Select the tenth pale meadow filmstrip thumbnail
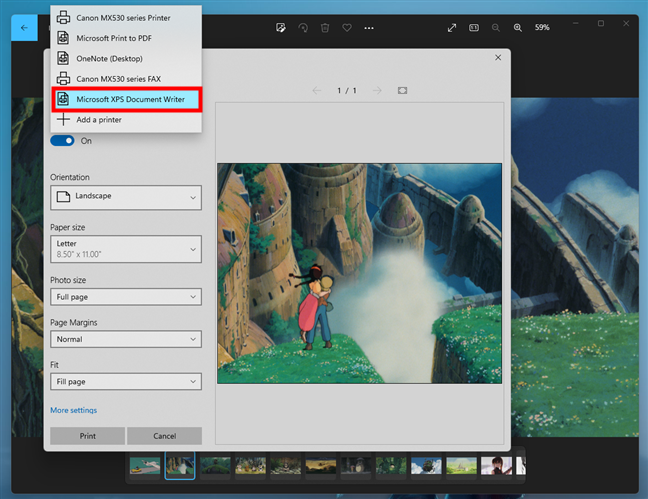 (461, 466)
